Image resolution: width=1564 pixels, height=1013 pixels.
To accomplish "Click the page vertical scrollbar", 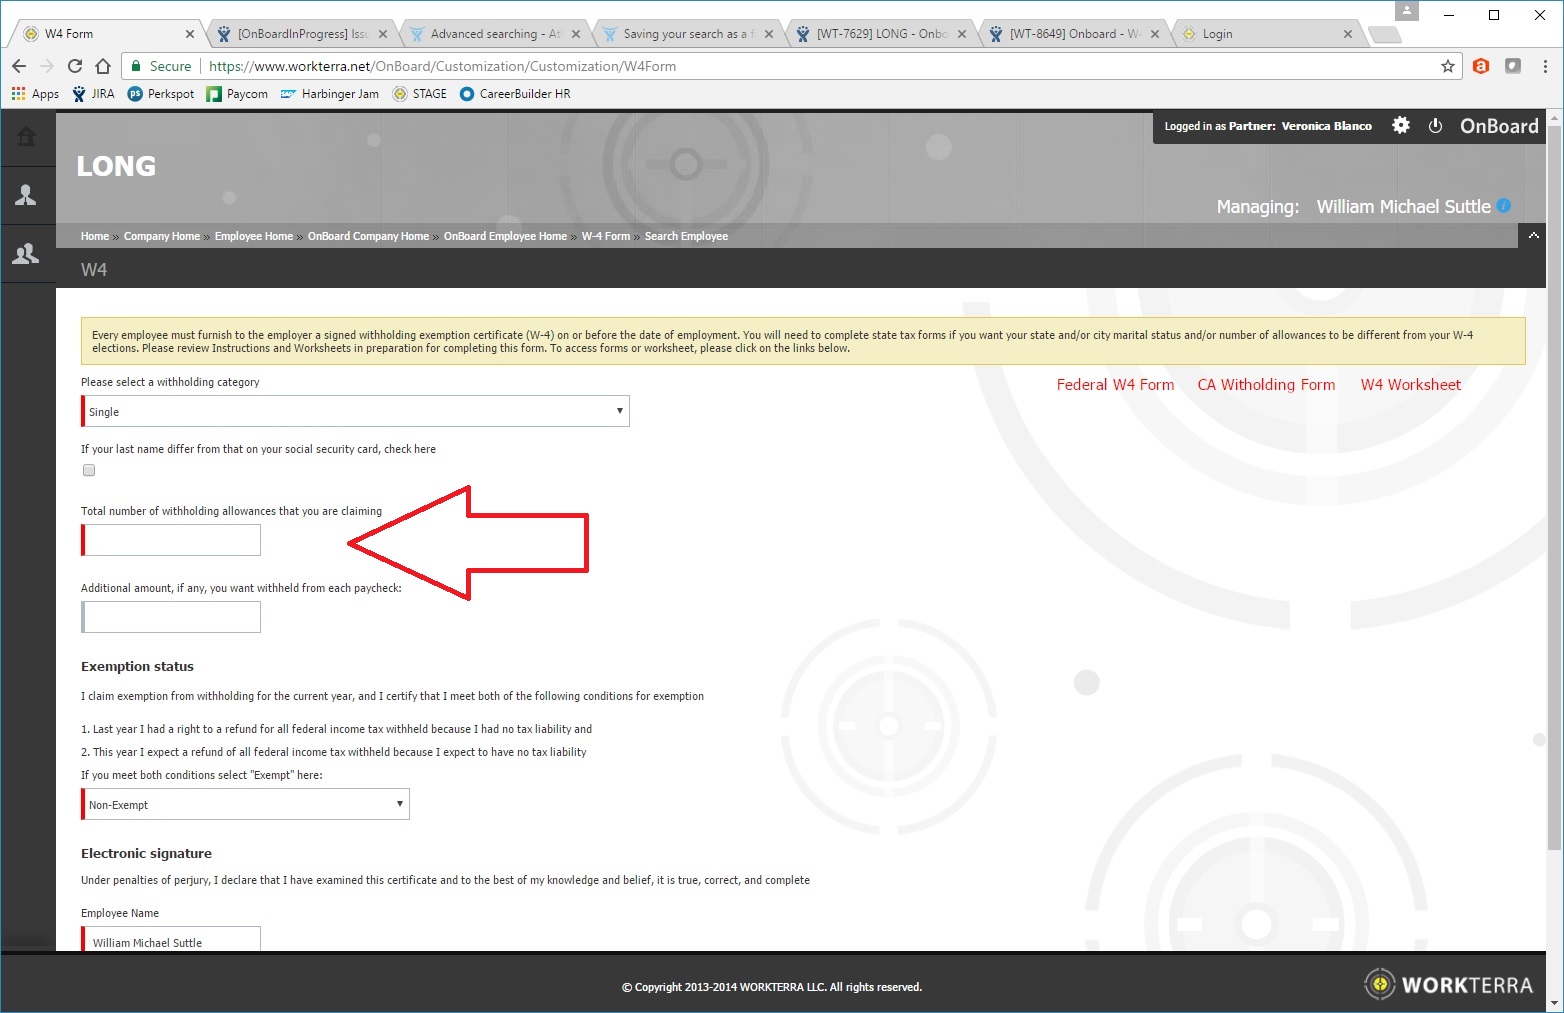I will click(1554, 490).
